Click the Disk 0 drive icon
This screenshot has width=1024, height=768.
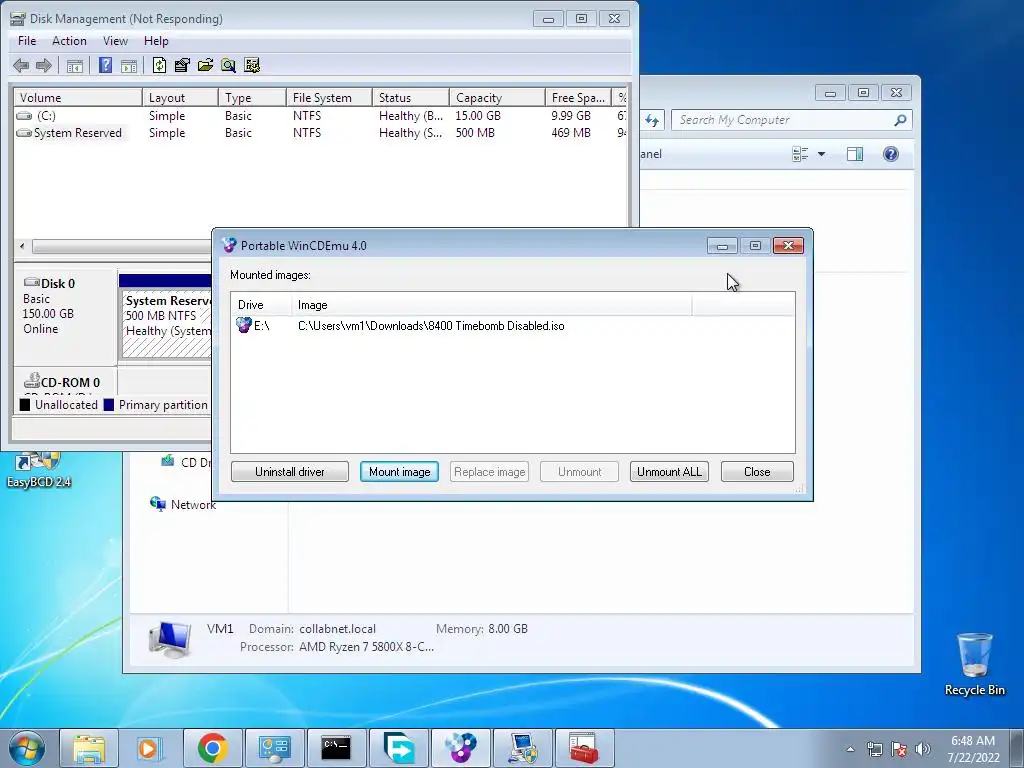(31, 282)
